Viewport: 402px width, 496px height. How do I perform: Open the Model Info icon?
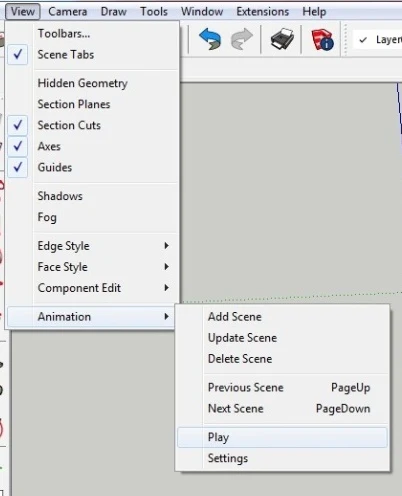pyautogui.click(x=322, y=40)
